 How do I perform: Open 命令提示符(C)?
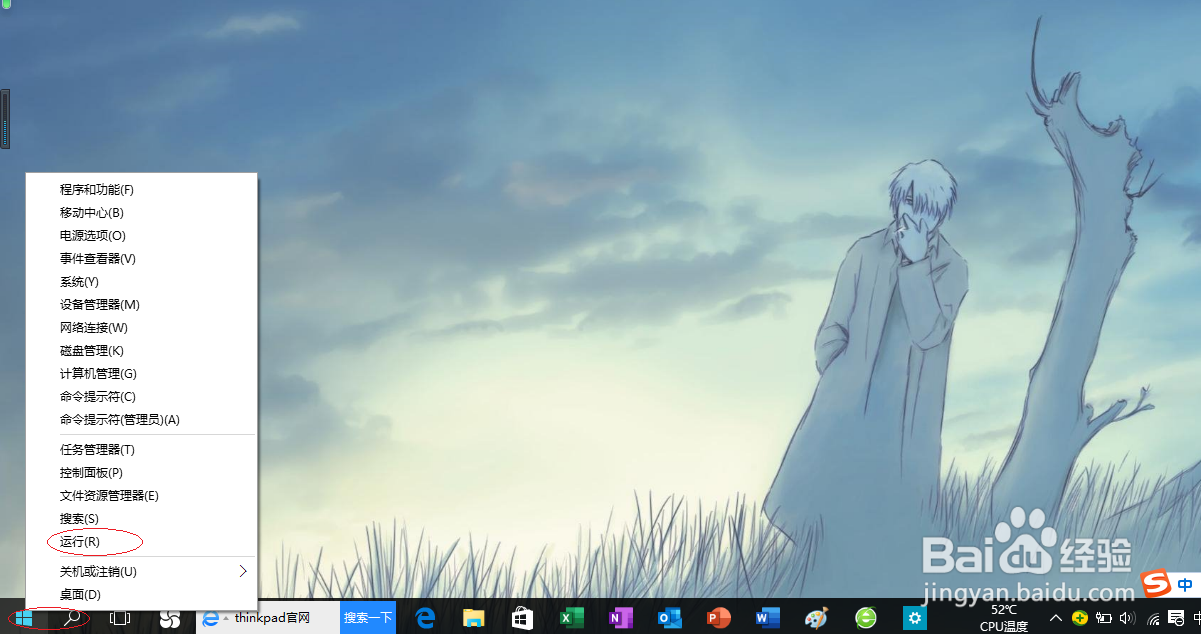[141, 397]
